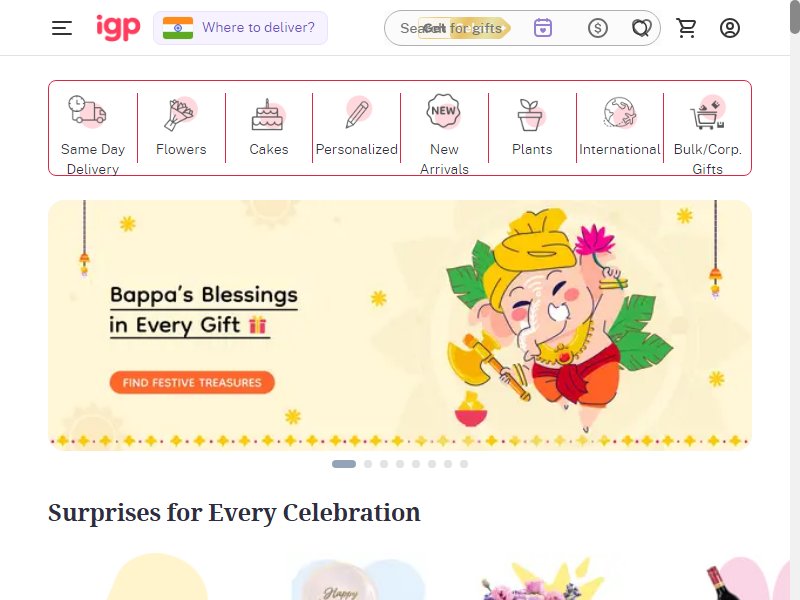The width and height of the screenshot is (800, 600).
Task: Open the New Arrivals category
Action: point(444,134)
